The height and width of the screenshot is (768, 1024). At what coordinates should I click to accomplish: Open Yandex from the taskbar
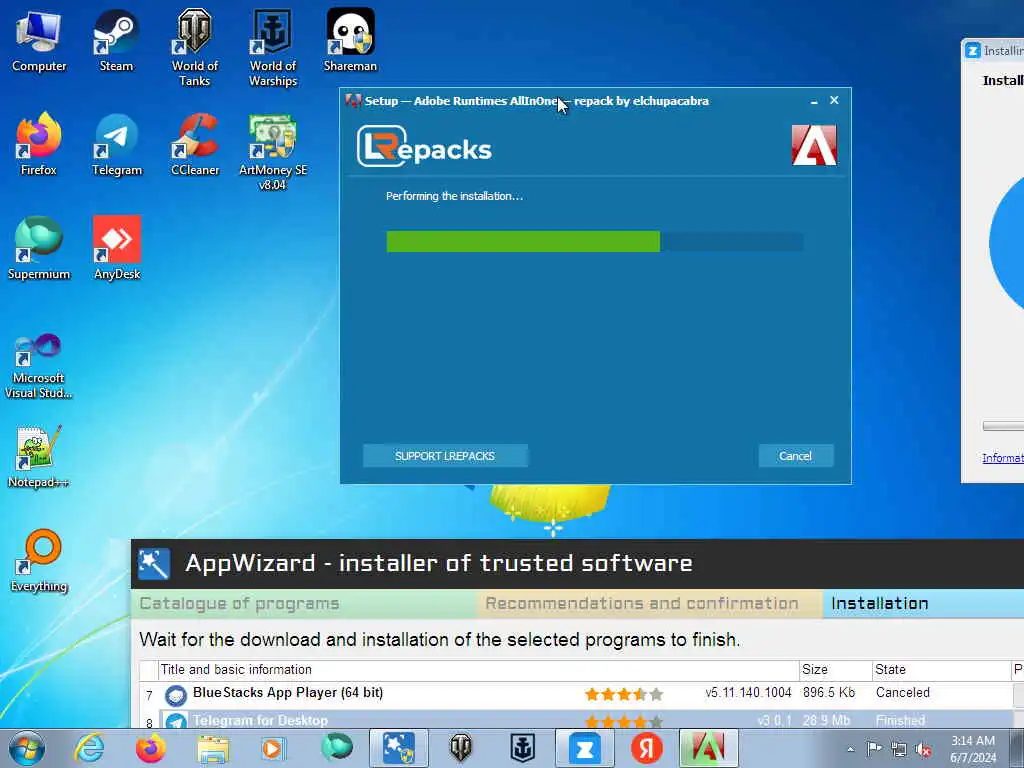coord(647,748)
